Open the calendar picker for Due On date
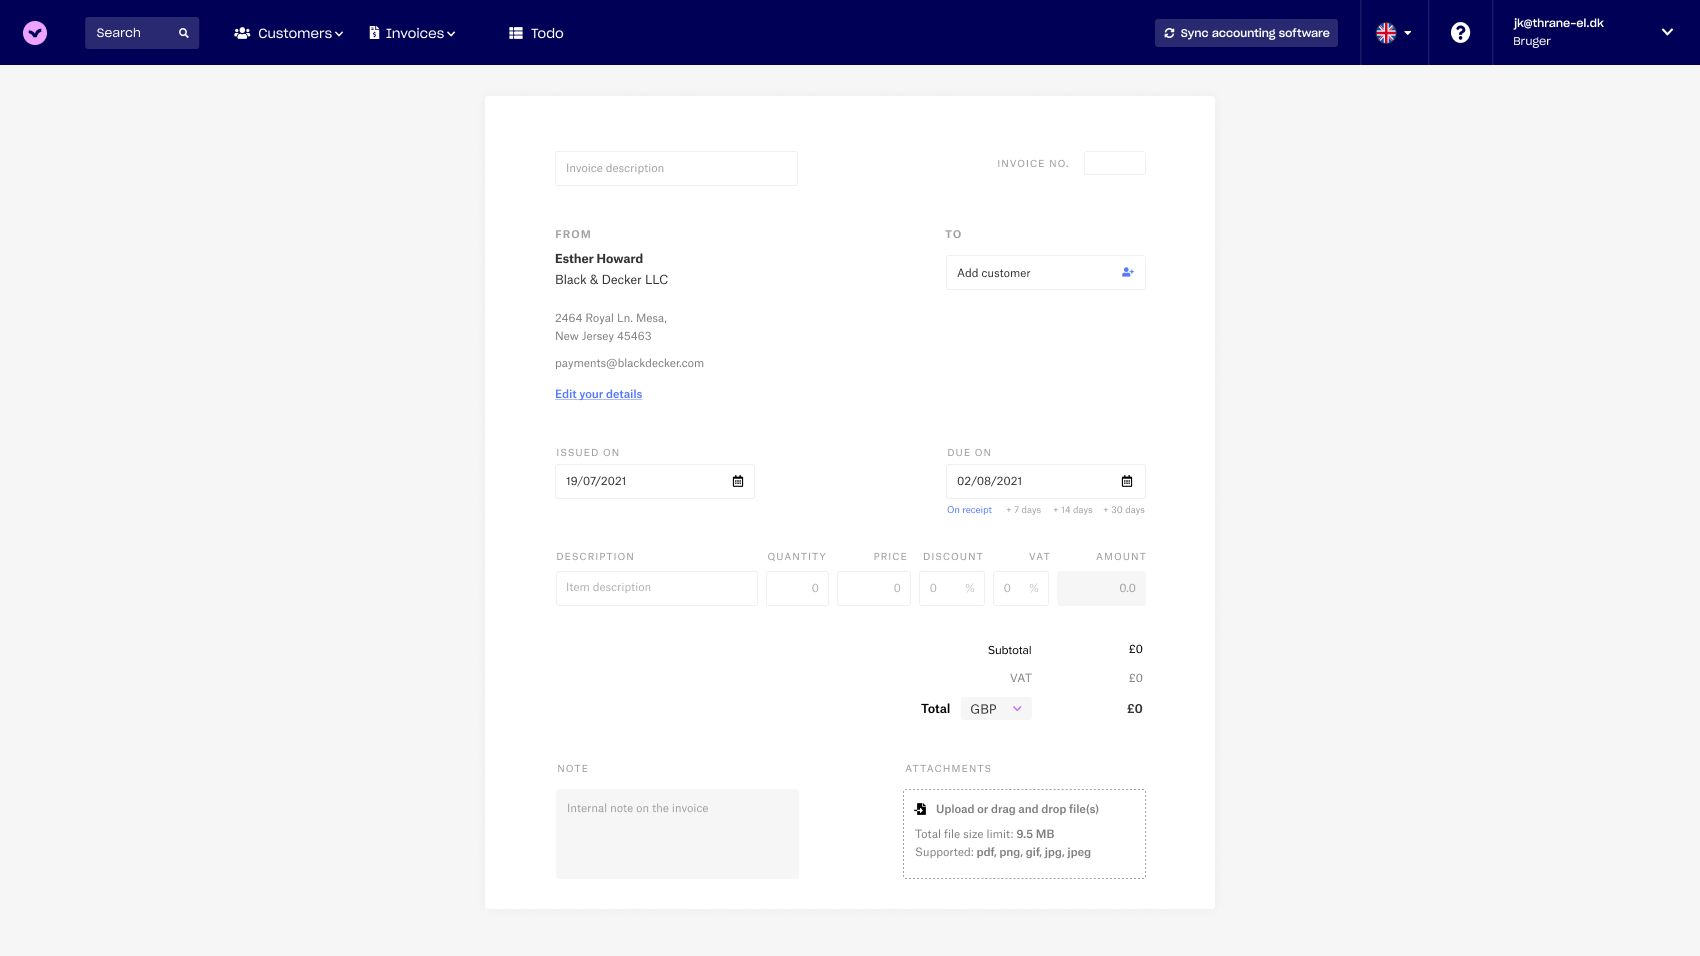 (1129, 481)
